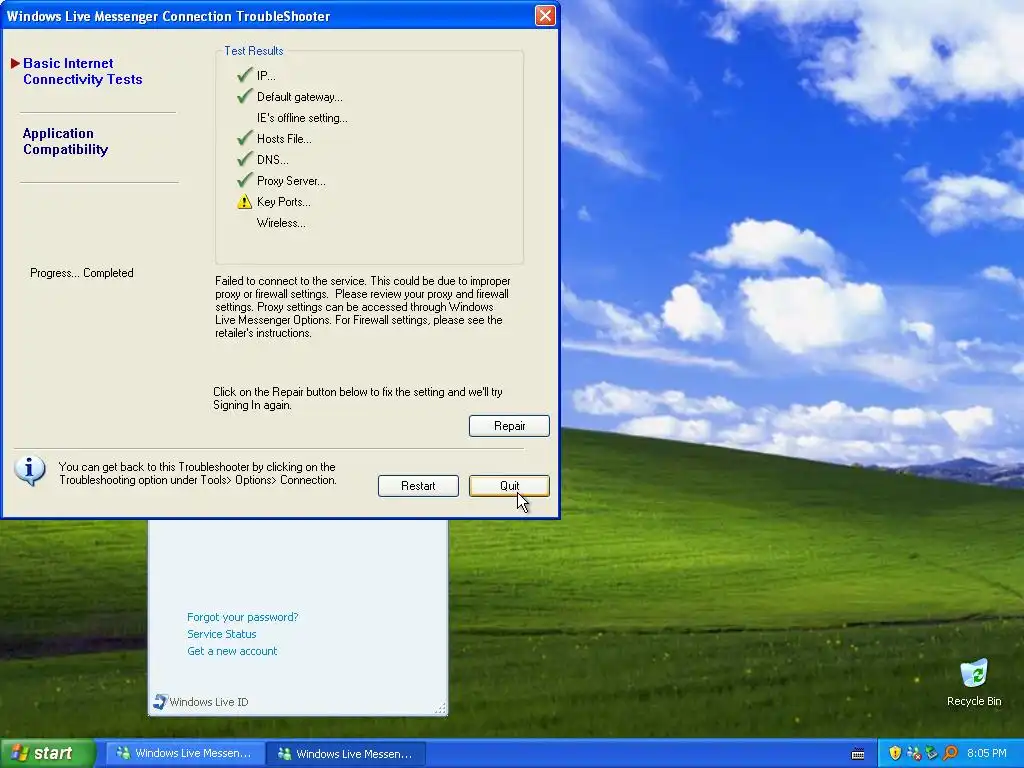
Task: Click the Wireless... test result
Action: click(x=281, y=223)
